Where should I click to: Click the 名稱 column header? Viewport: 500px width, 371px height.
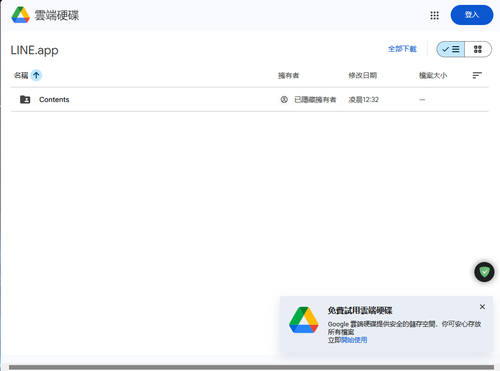(x=21, y=75)
